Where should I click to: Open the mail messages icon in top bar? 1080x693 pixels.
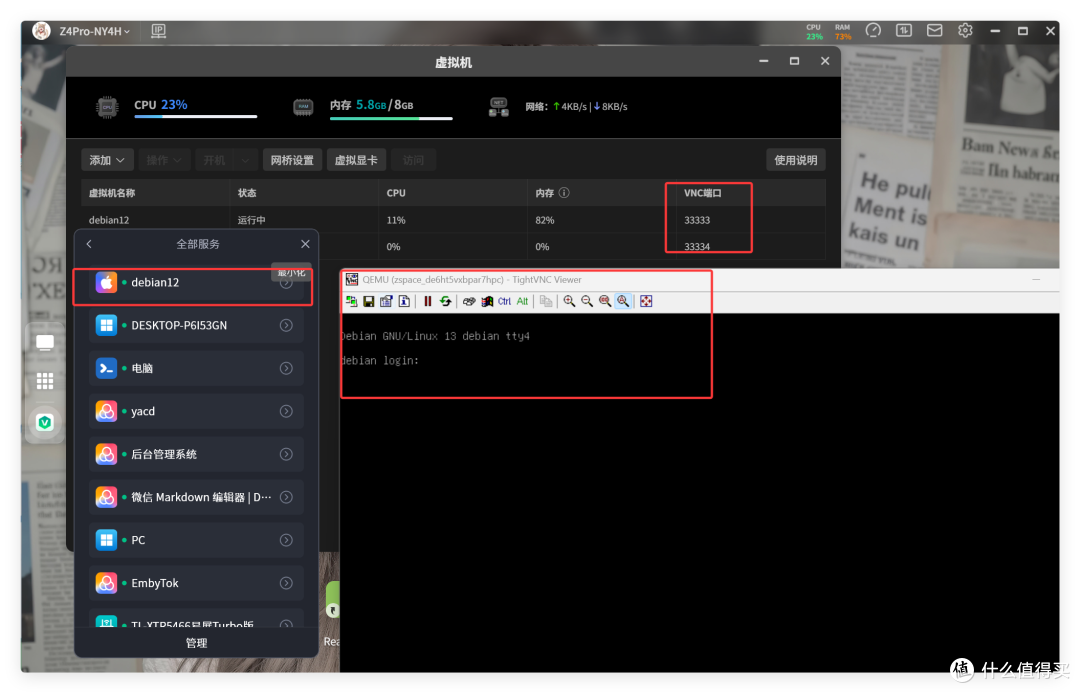(935, 30)
